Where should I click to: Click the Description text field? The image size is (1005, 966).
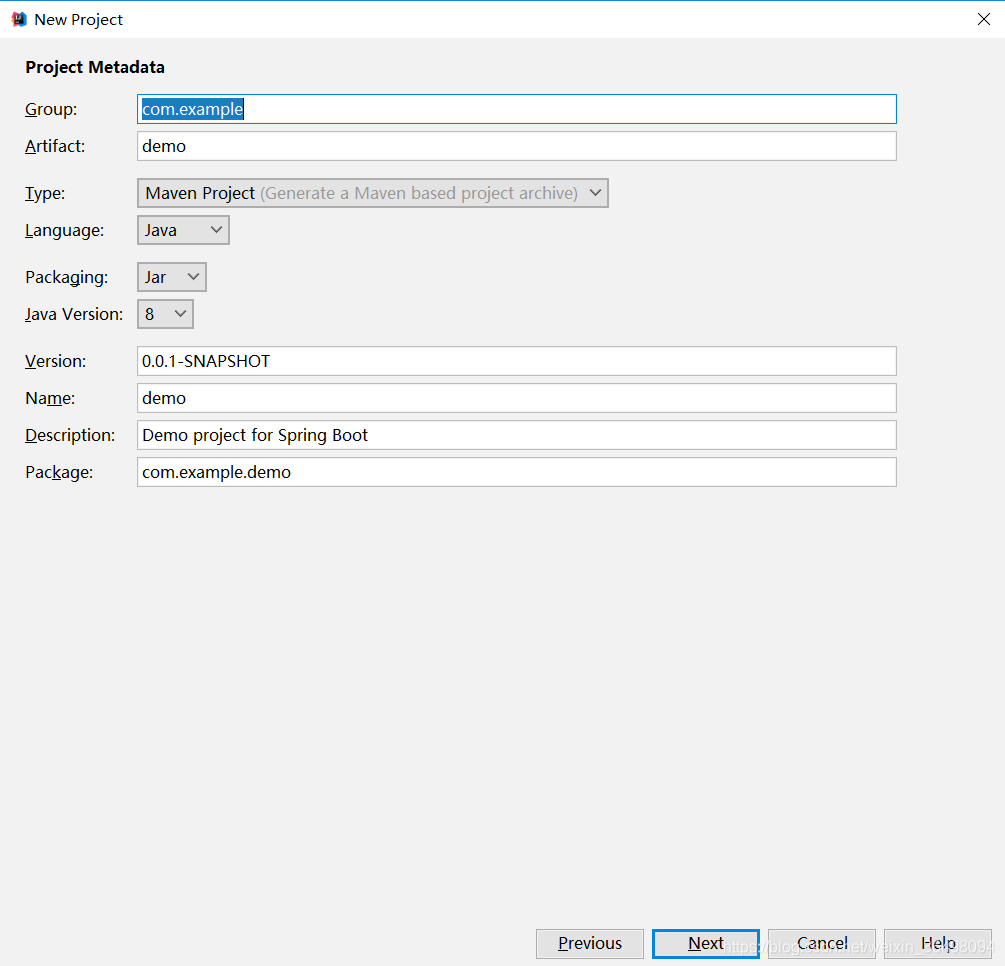coord(517,435)
